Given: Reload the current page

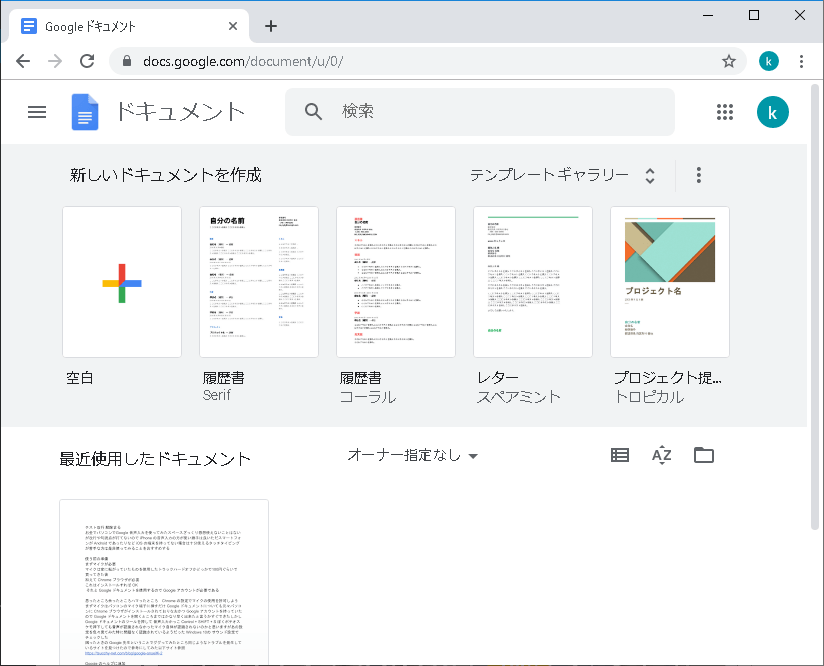Looking at the screenshot, I should 87,61.
